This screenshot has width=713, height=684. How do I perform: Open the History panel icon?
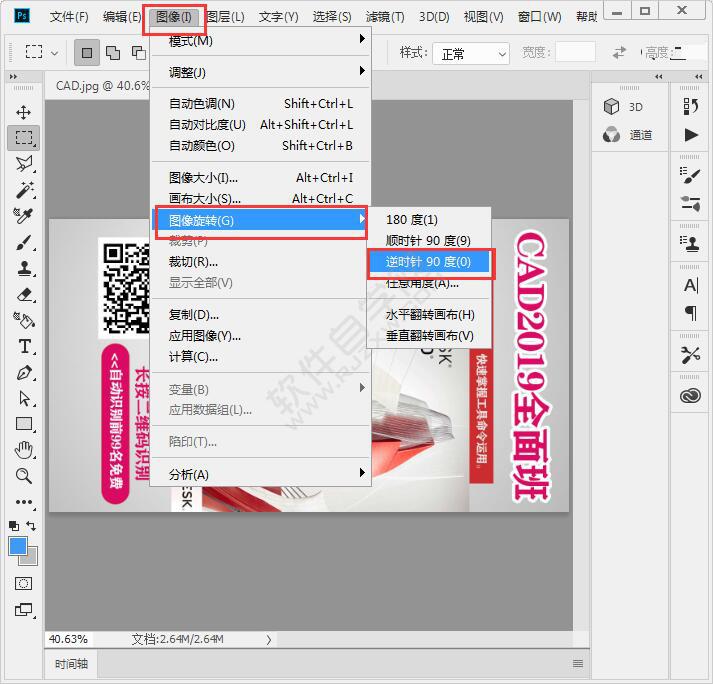point(690,106)
